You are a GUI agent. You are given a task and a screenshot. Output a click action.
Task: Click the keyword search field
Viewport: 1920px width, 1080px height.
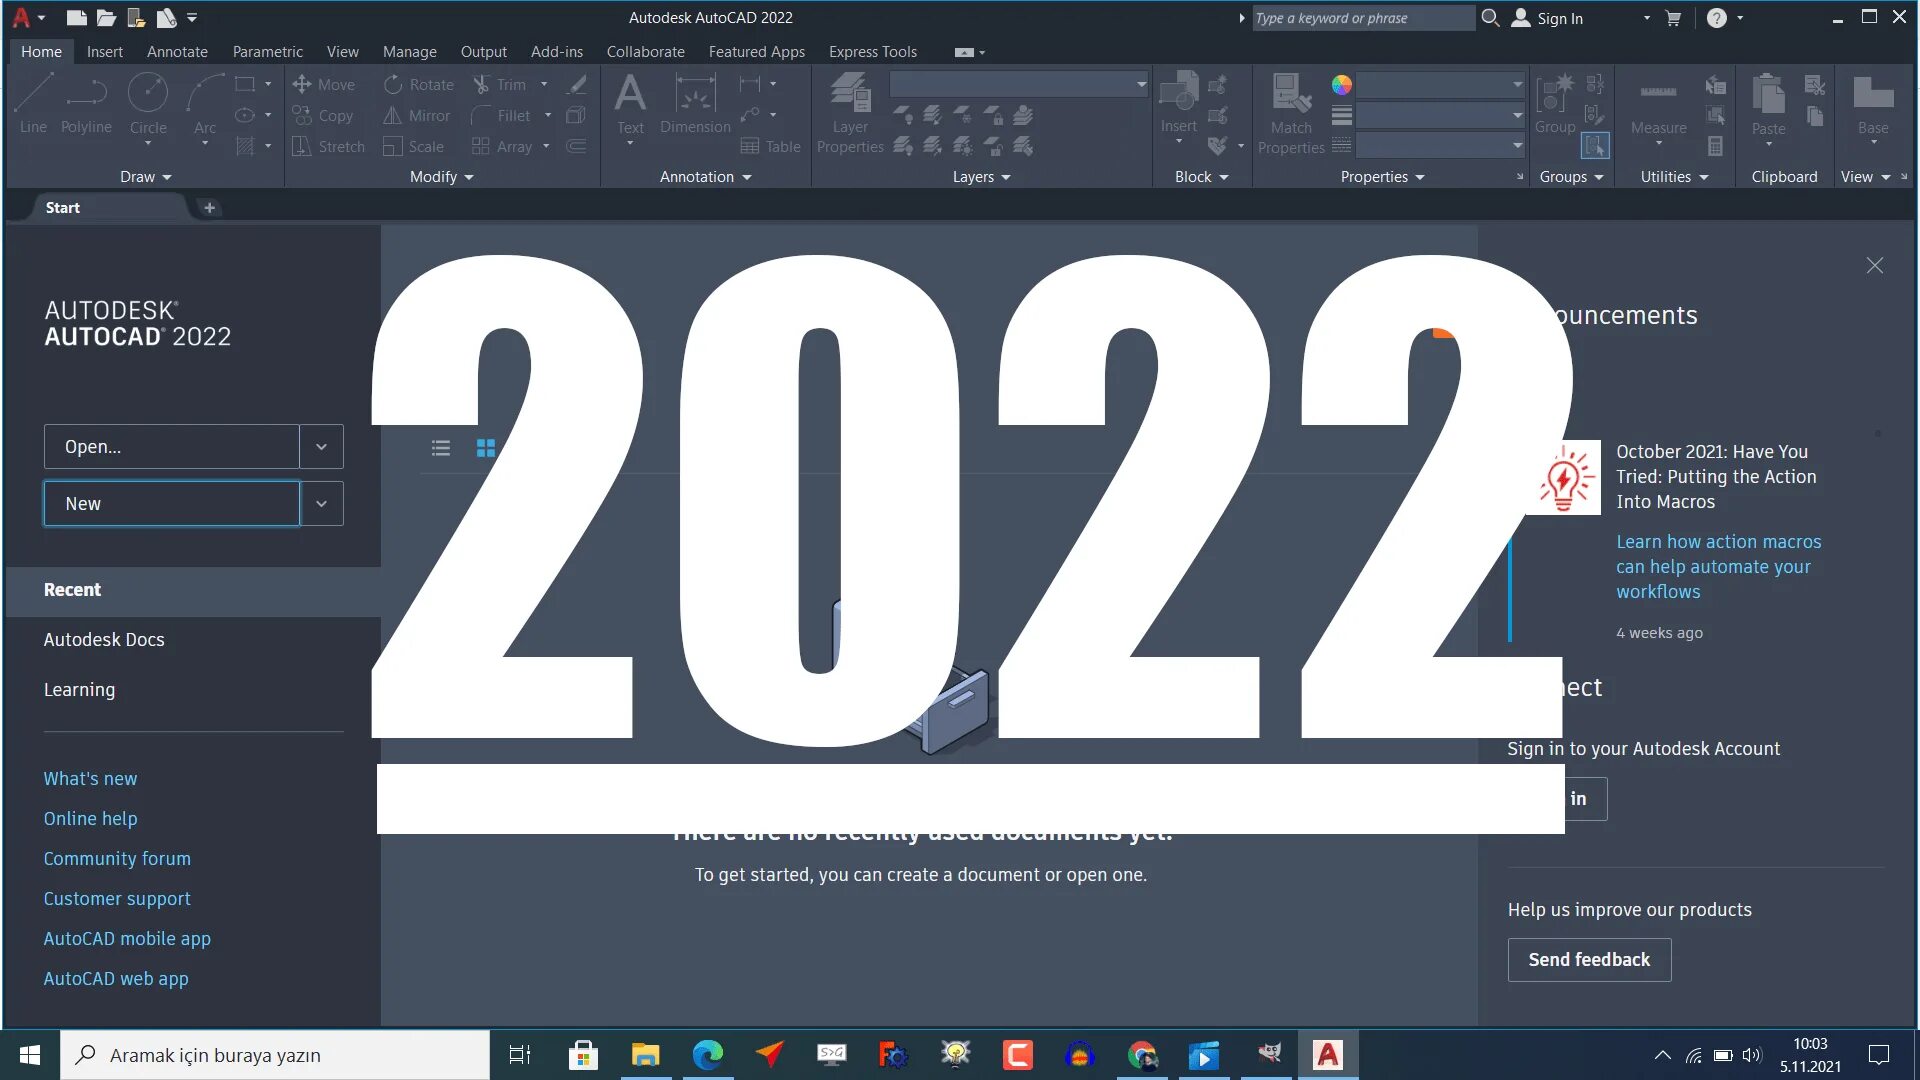point(1363,18)
